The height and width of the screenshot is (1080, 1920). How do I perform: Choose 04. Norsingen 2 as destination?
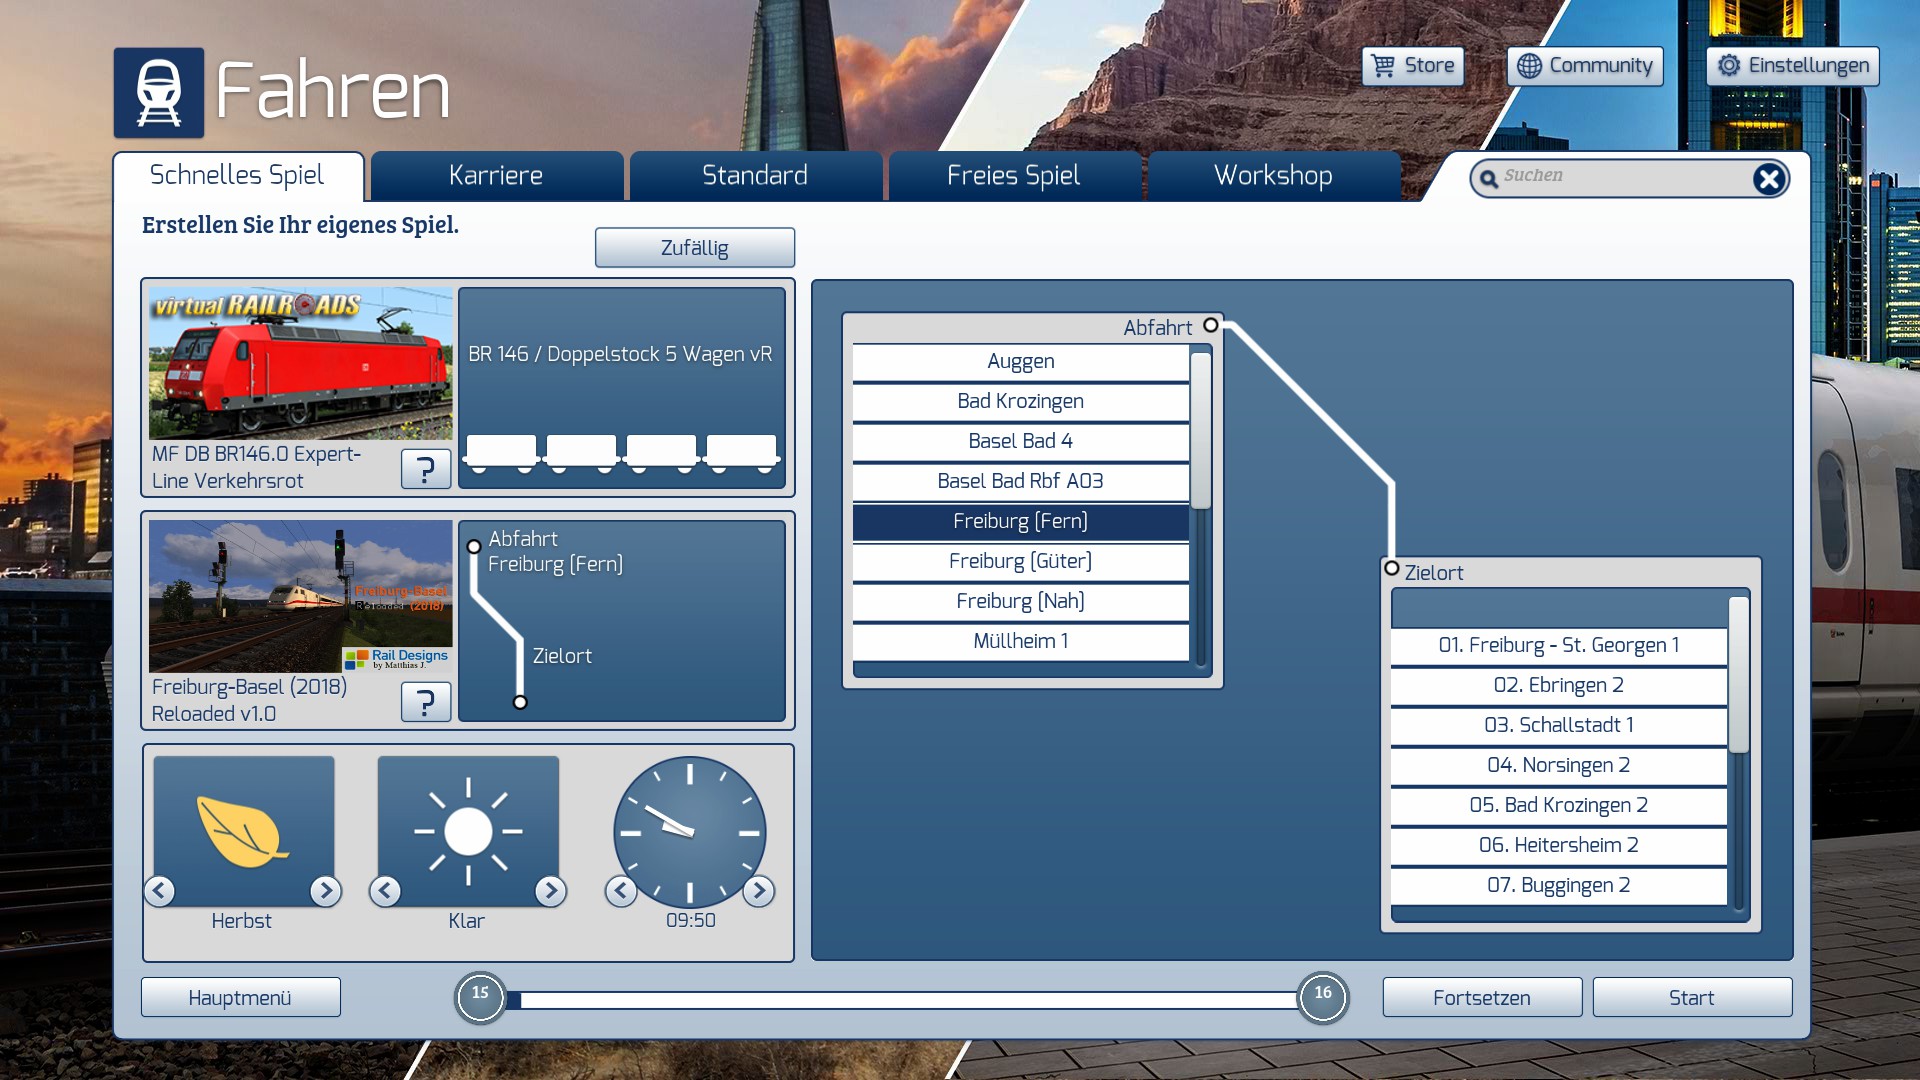[1558, 765]
